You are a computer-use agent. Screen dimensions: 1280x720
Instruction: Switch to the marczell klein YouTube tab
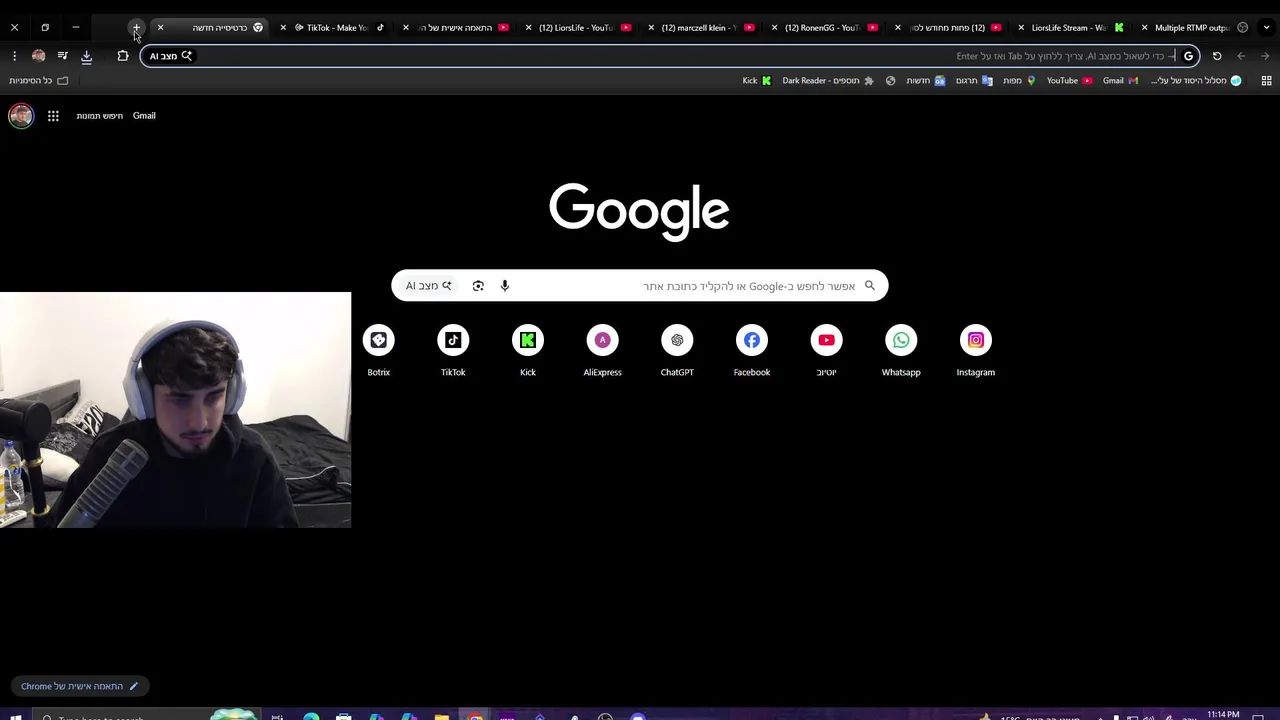703,28
